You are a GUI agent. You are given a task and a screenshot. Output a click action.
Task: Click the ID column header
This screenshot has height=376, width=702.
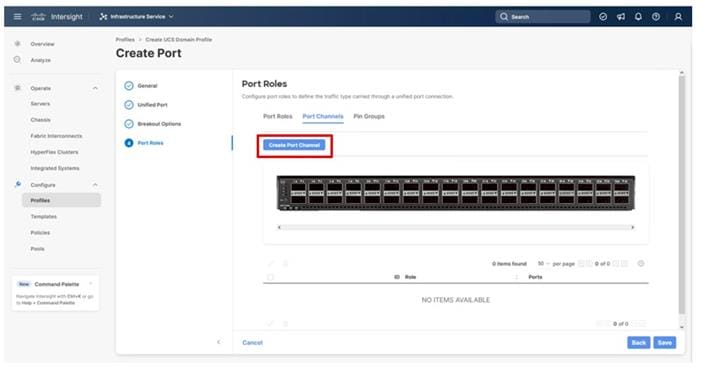coord(397,277)
